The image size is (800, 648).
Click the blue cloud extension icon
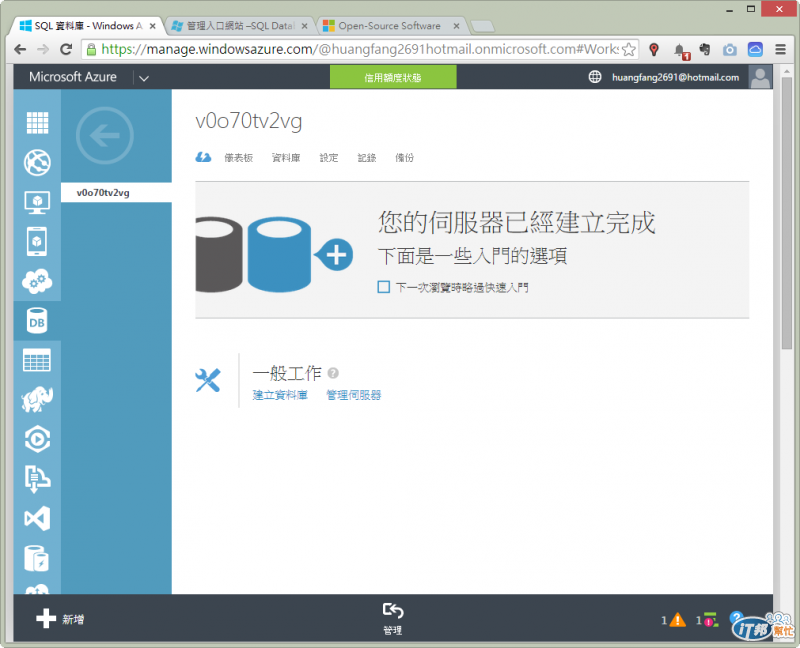coord(755,49)
